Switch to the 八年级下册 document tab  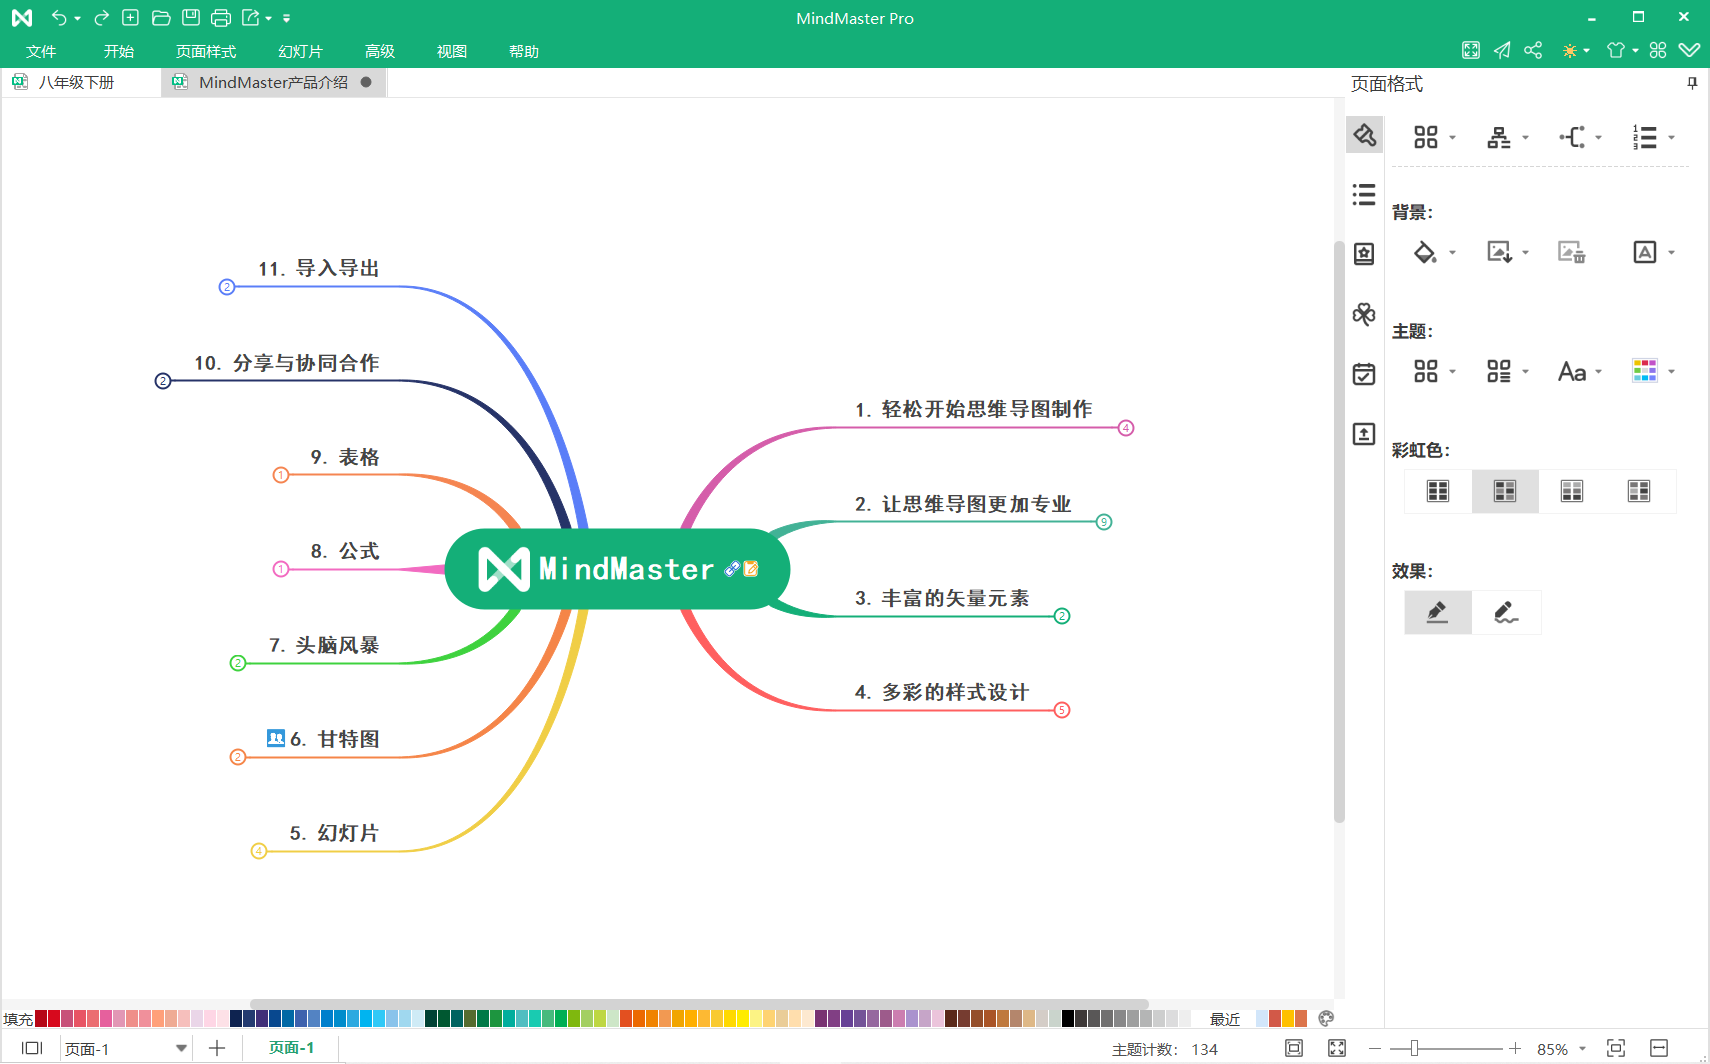pos(76,82)
